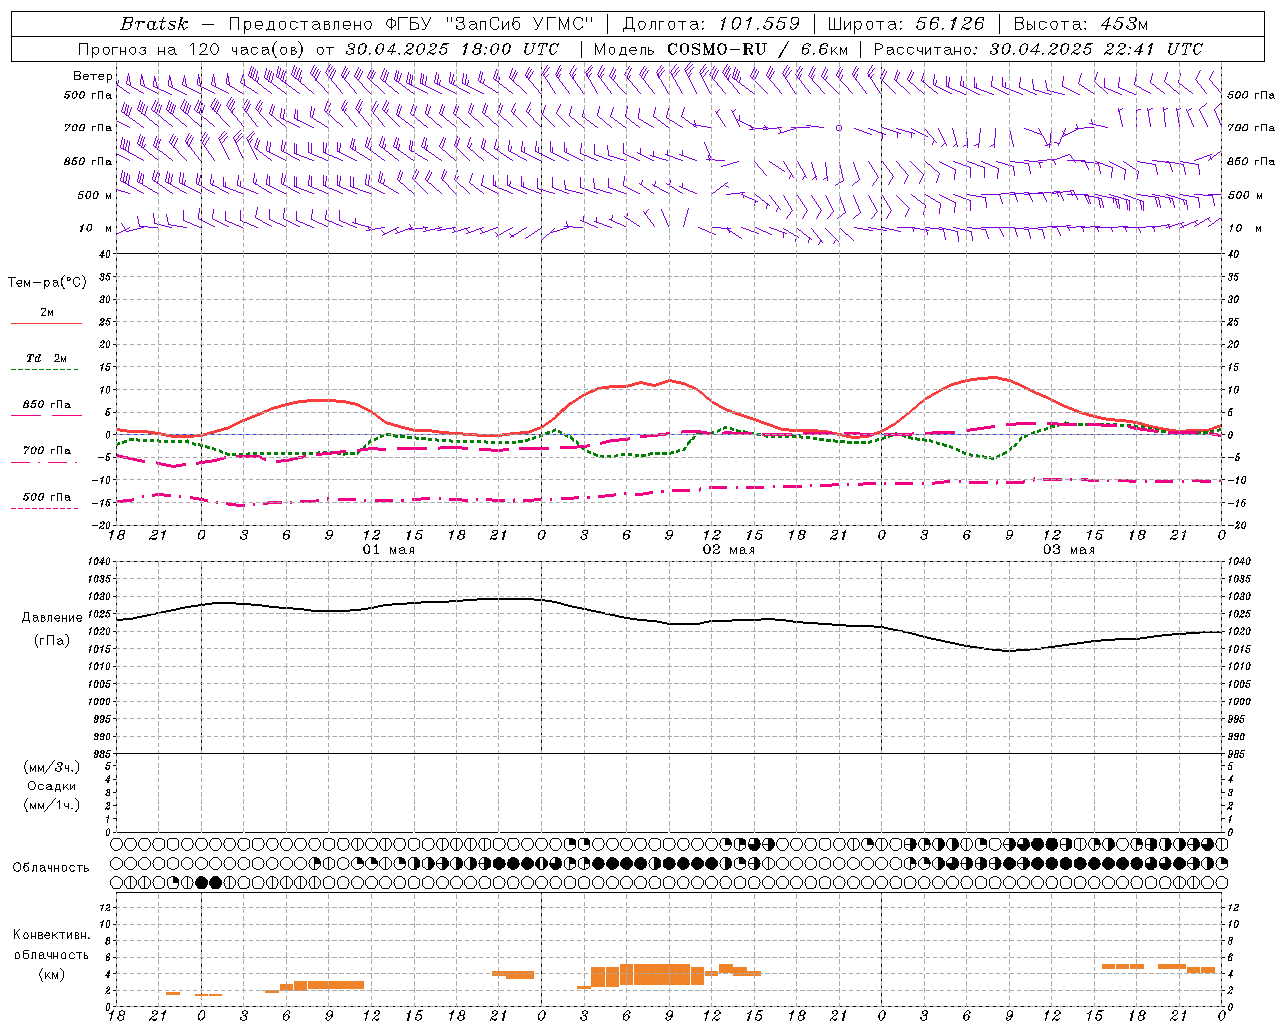Click the Широта: 56.126 value
The image size is (1280, 1024).
coord(906,24)
